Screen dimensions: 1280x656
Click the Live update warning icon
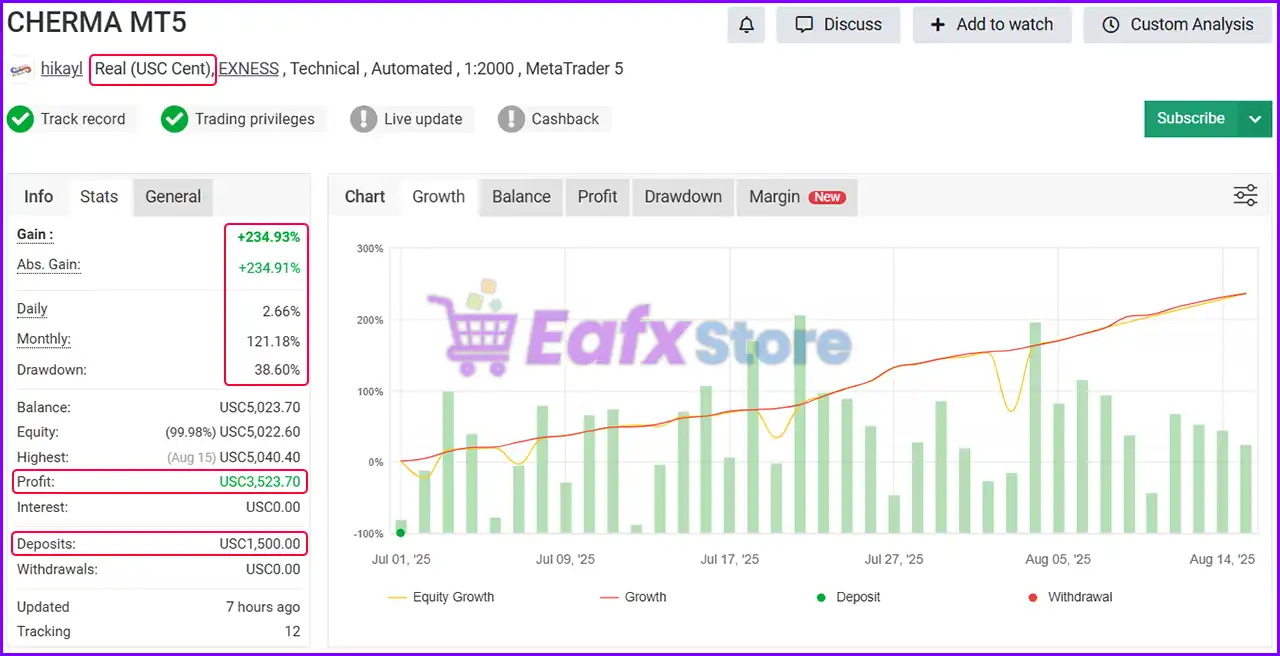coord(363,119)
